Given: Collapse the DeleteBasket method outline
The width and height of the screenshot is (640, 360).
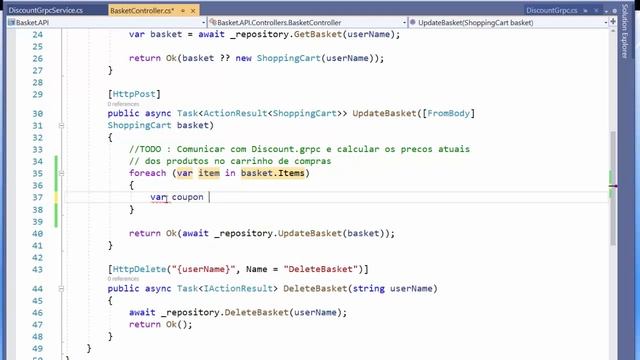Looking at the screenshot, I should tap(61, 289).
